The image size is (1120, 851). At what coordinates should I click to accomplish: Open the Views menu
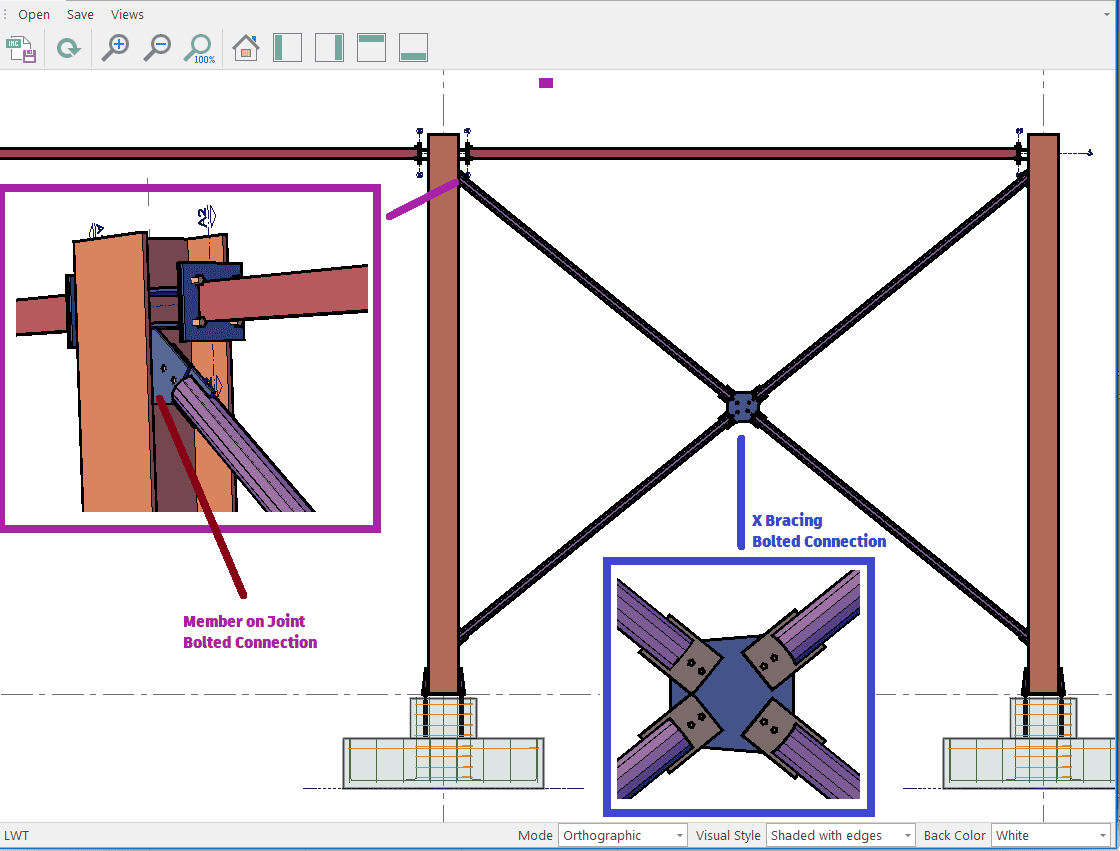[127, 15]
